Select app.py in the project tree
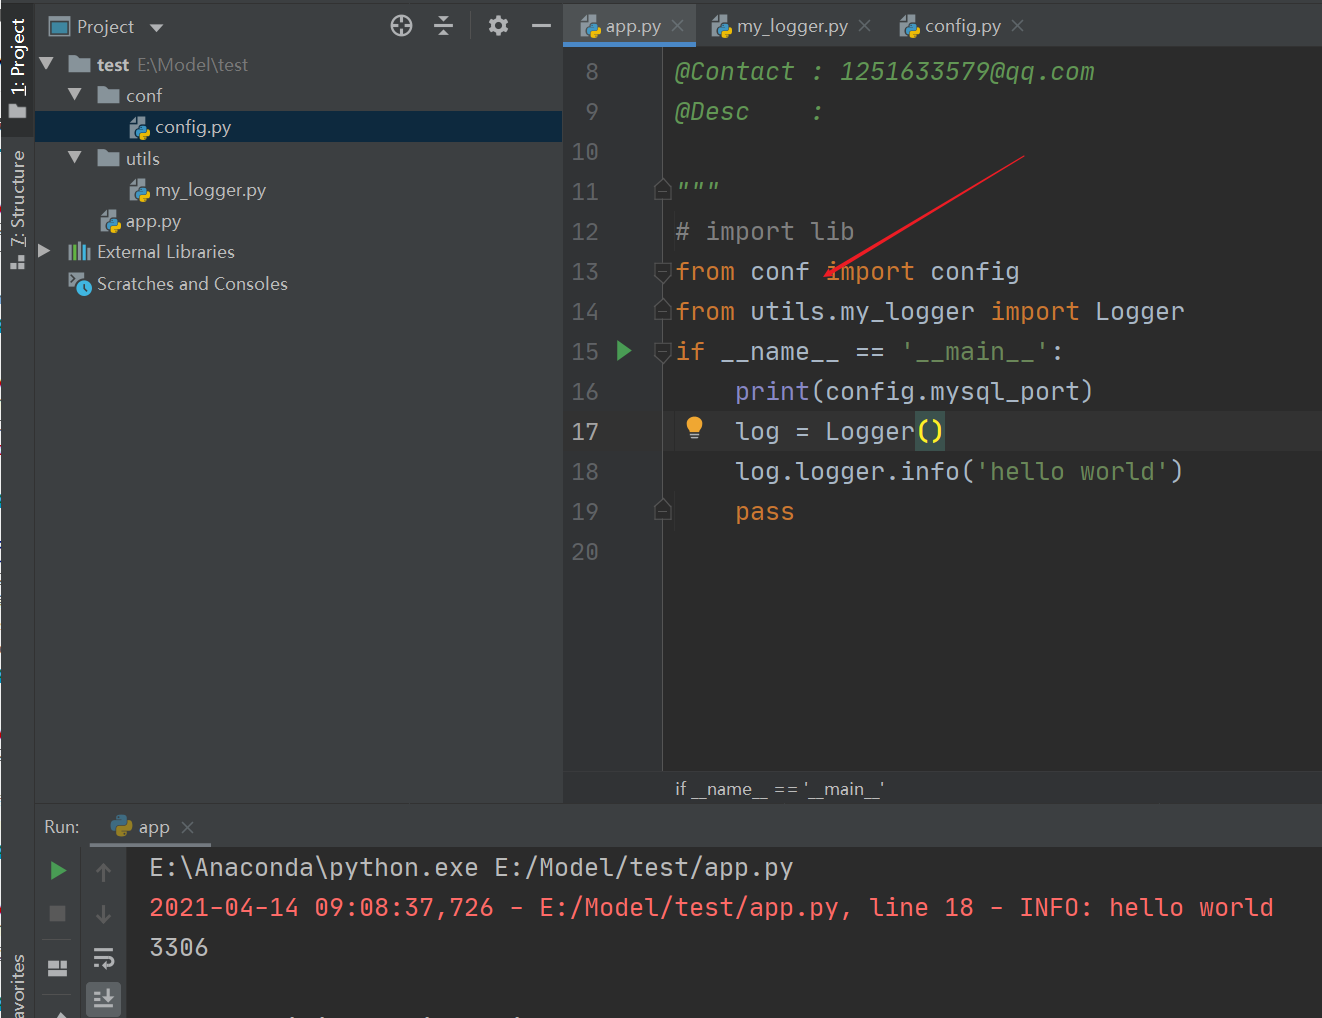 tap(141, 221)
